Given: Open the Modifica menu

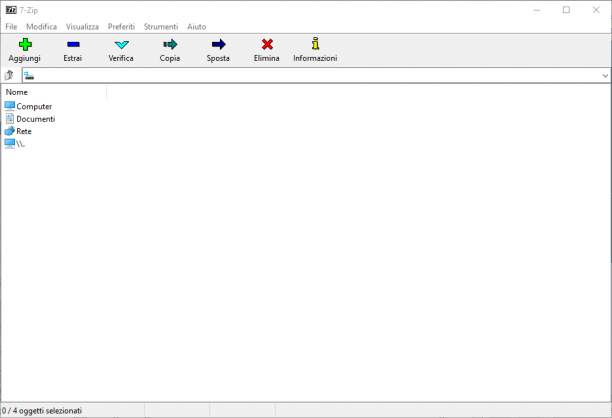Looking at the screenshot, I should tap(41, 27).
